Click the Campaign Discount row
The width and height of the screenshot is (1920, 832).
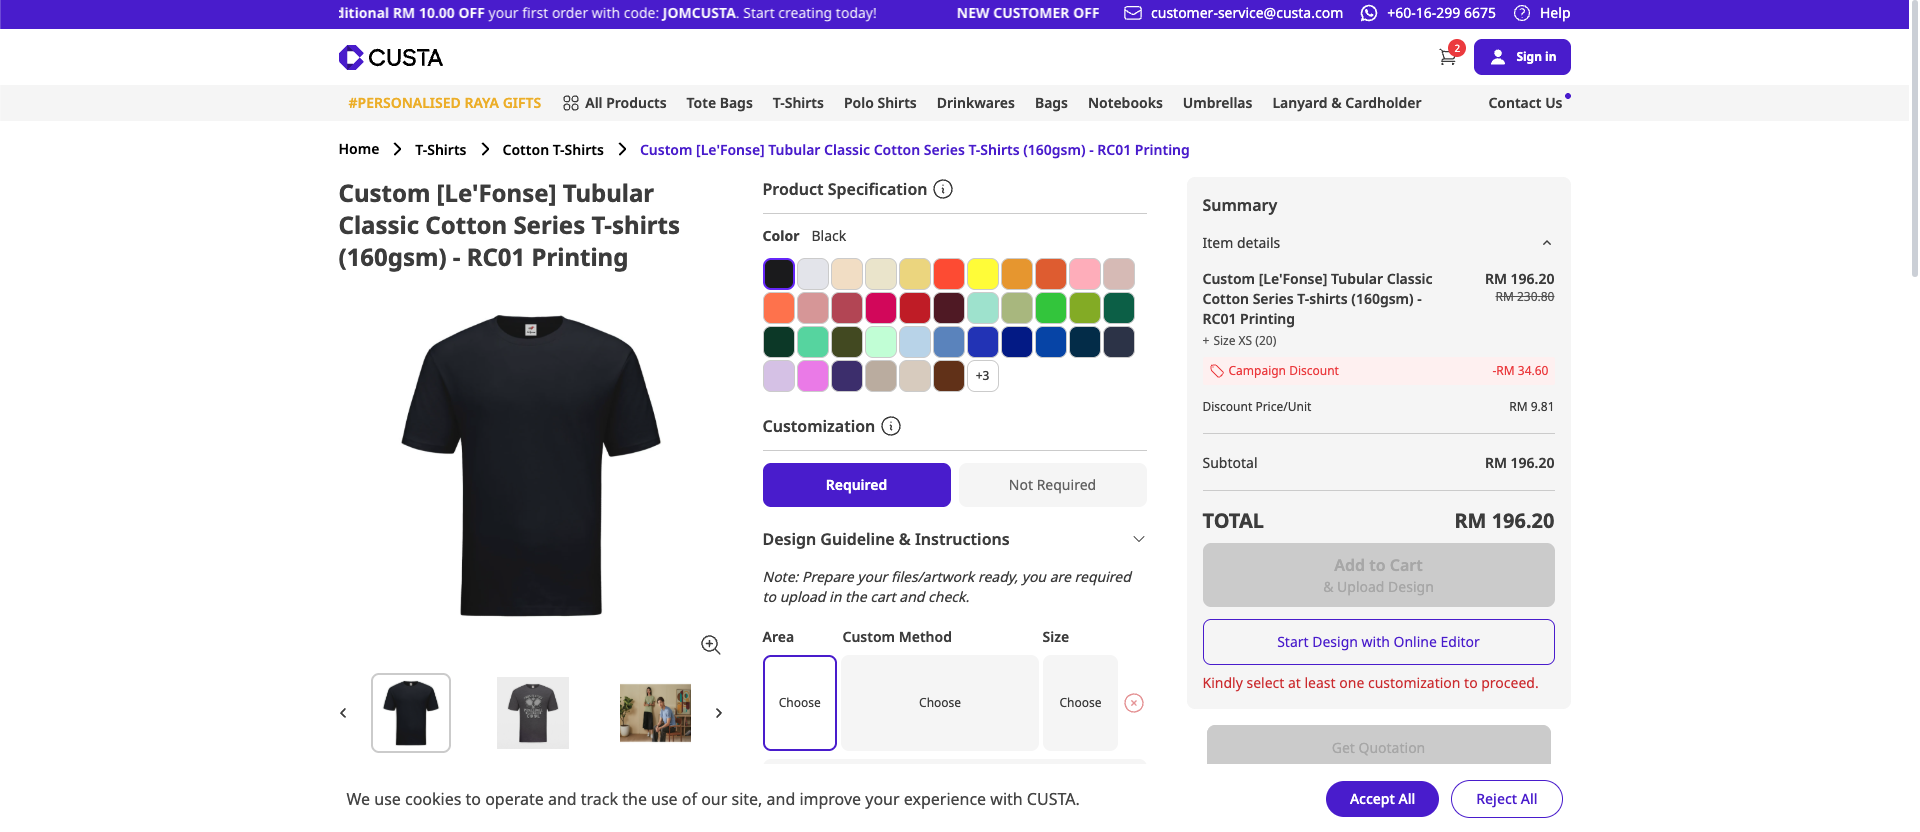click(x=1378, y=371)
